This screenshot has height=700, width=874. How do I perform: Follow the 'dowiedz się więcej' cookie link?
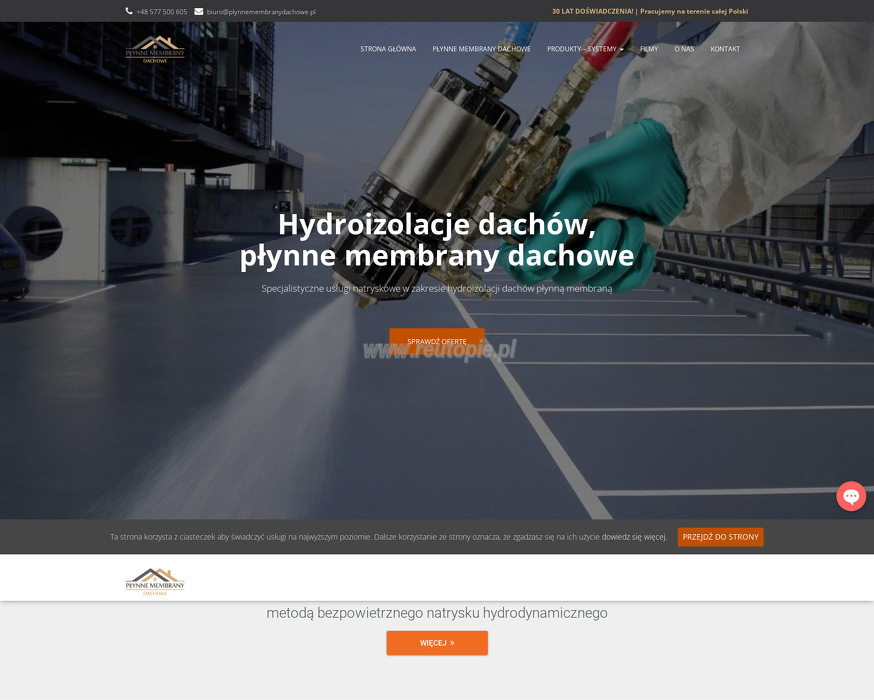coord(634,537)
